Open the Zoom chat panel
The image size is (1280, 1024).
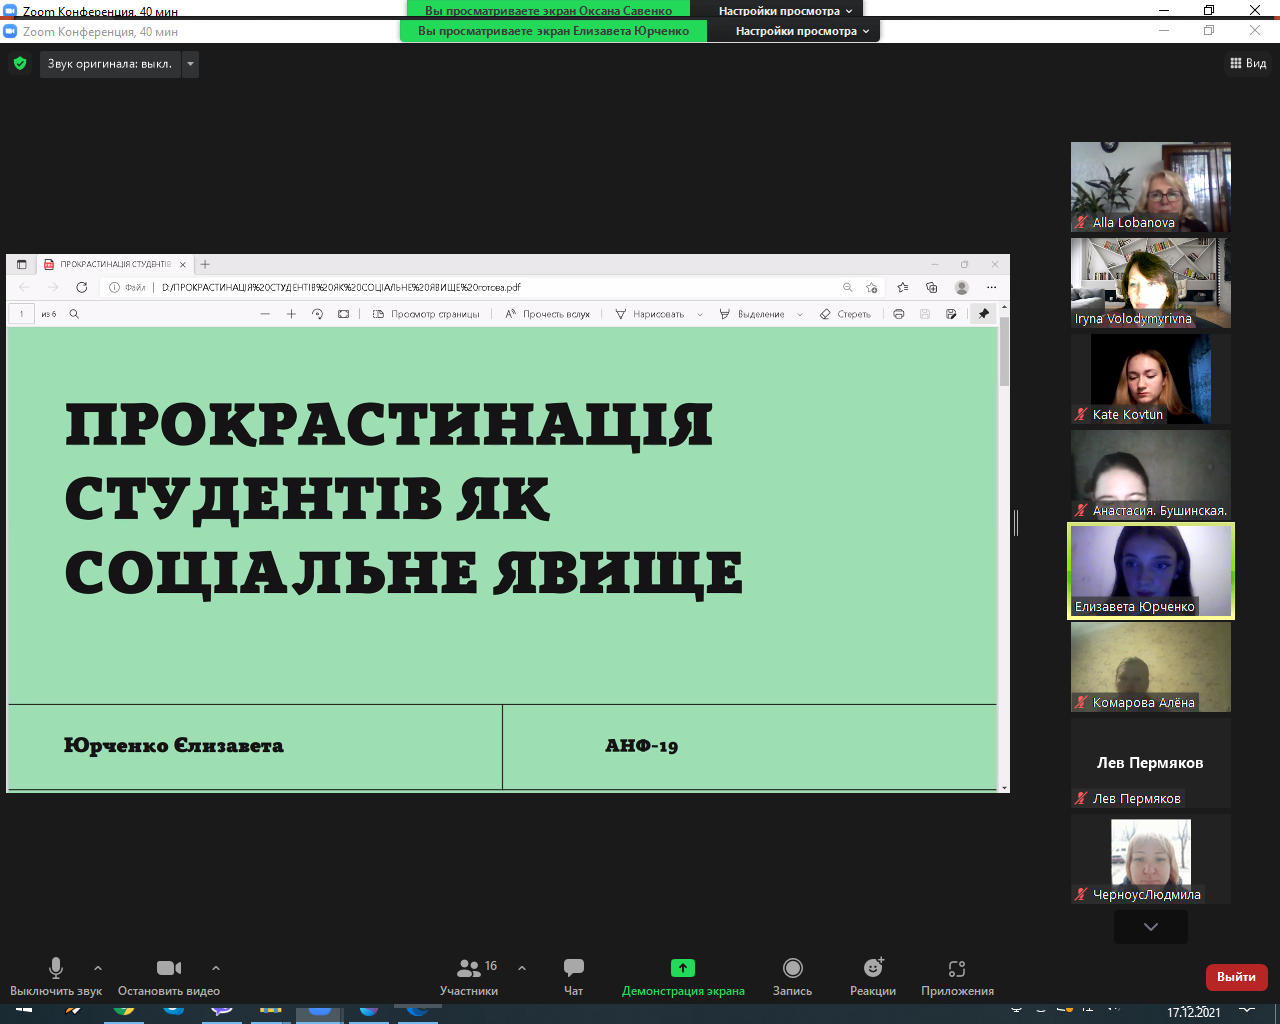click(573, 976)
